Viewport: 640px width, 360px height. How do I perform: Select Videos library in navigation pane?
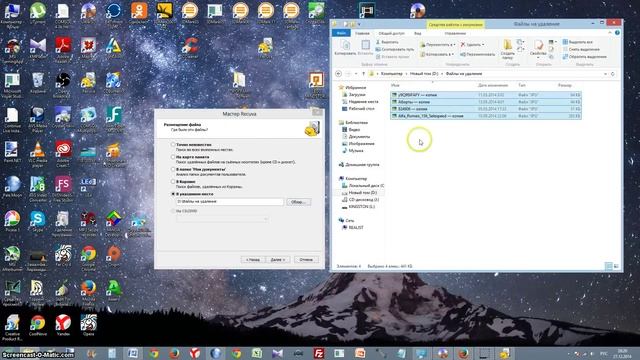pyautogui.click(x=354, y=129)
